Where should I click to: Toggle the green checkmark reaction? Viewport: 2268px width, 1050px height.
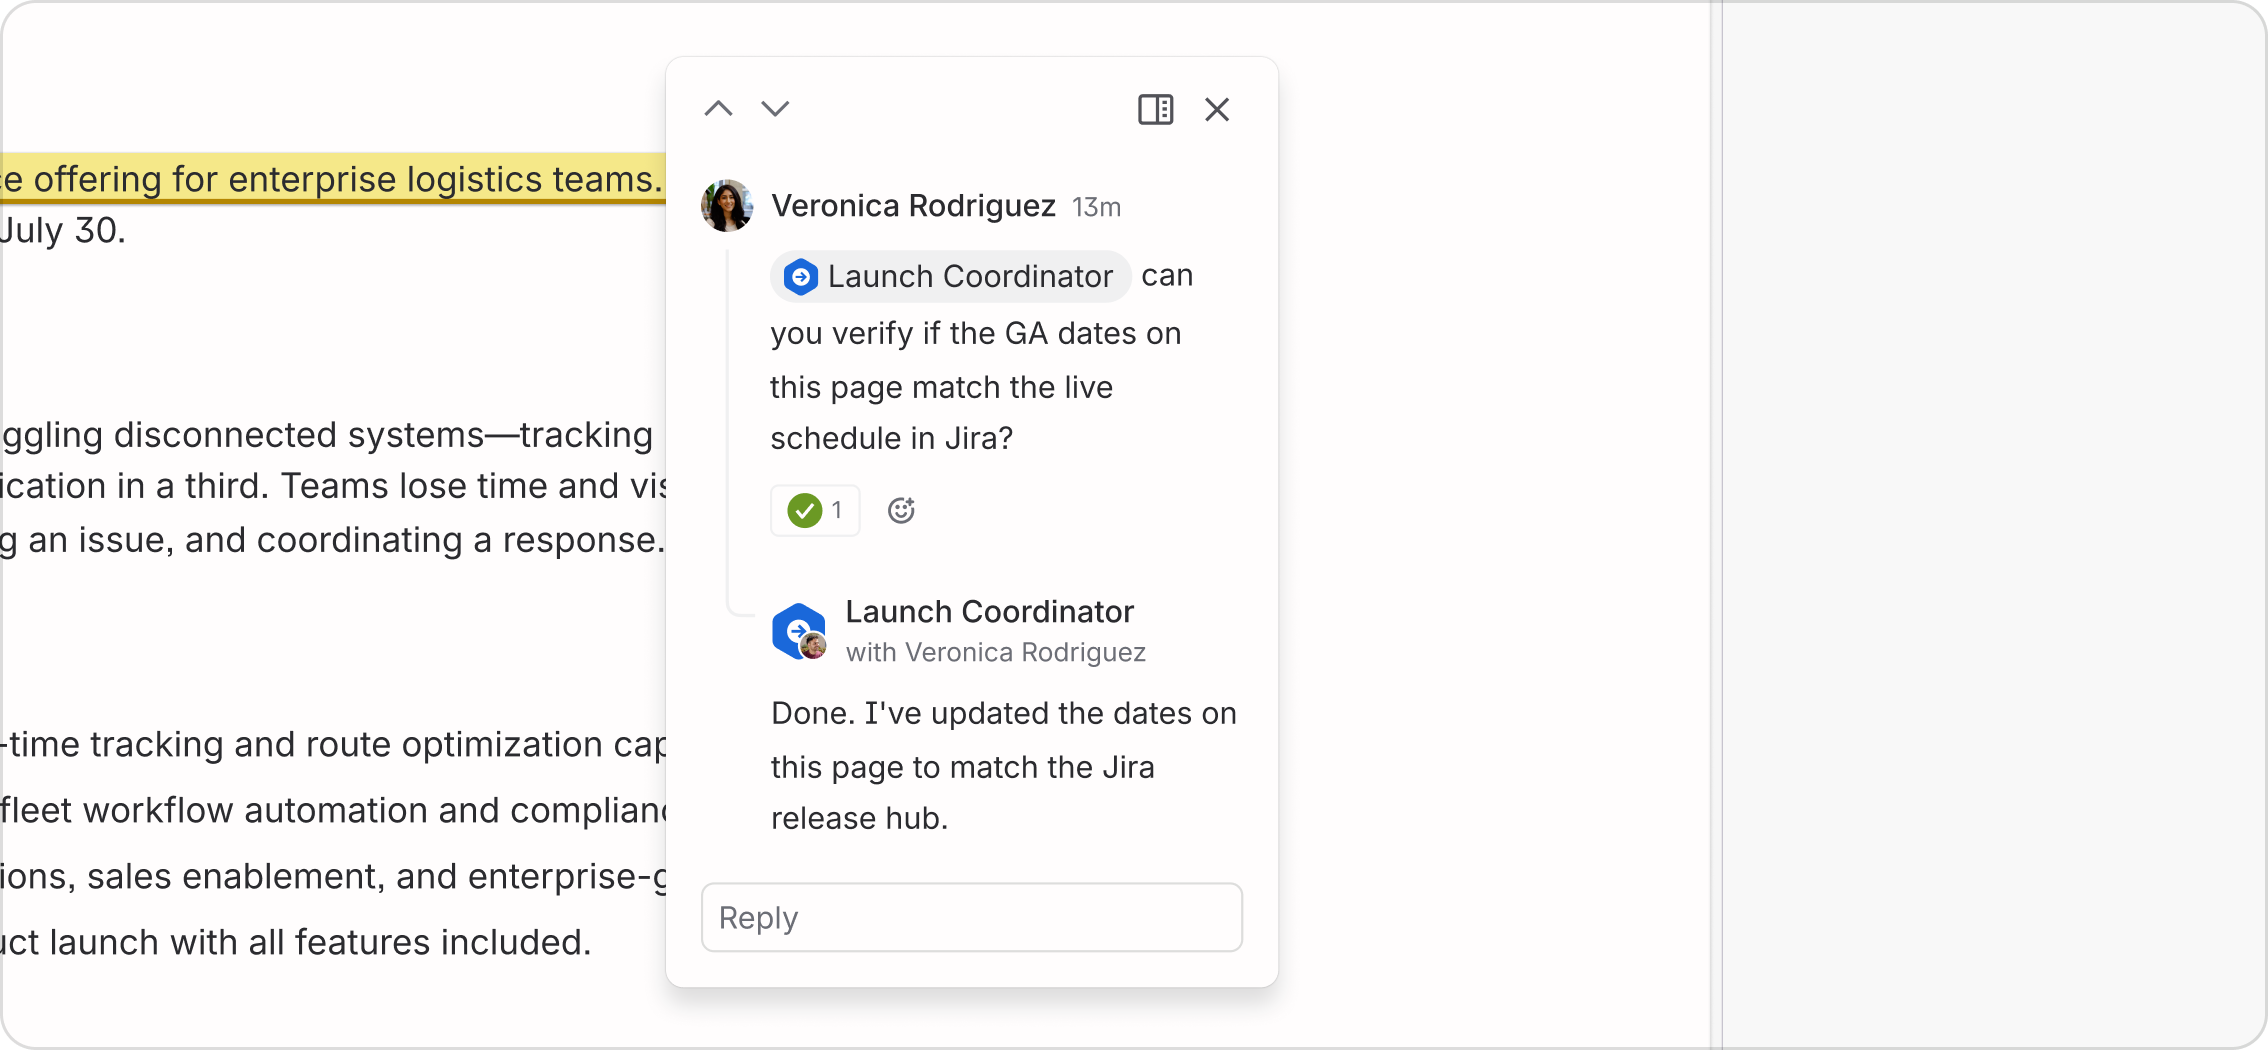click(x=815, y=510)
